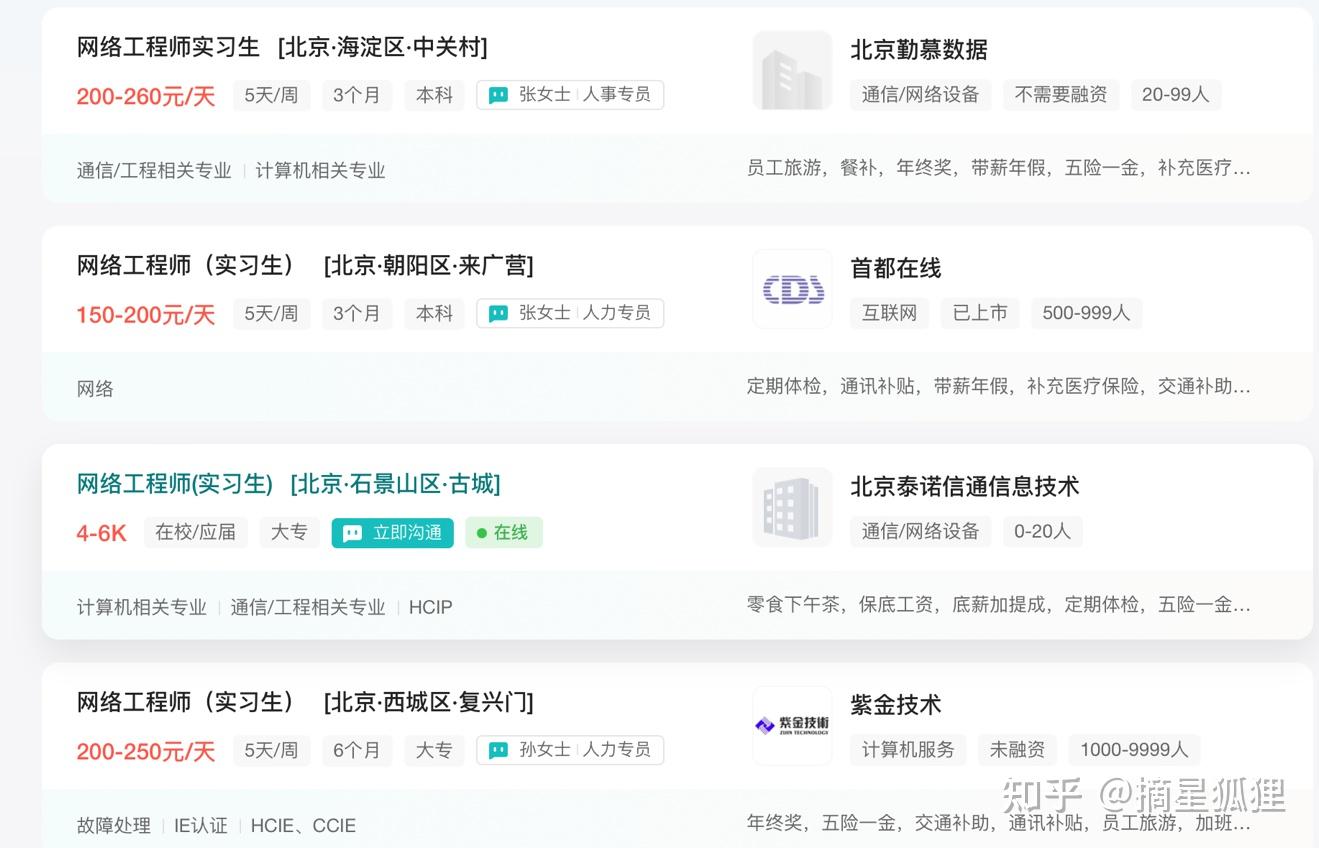Click 500-999人 company size tag

[x=1086, y=313]
